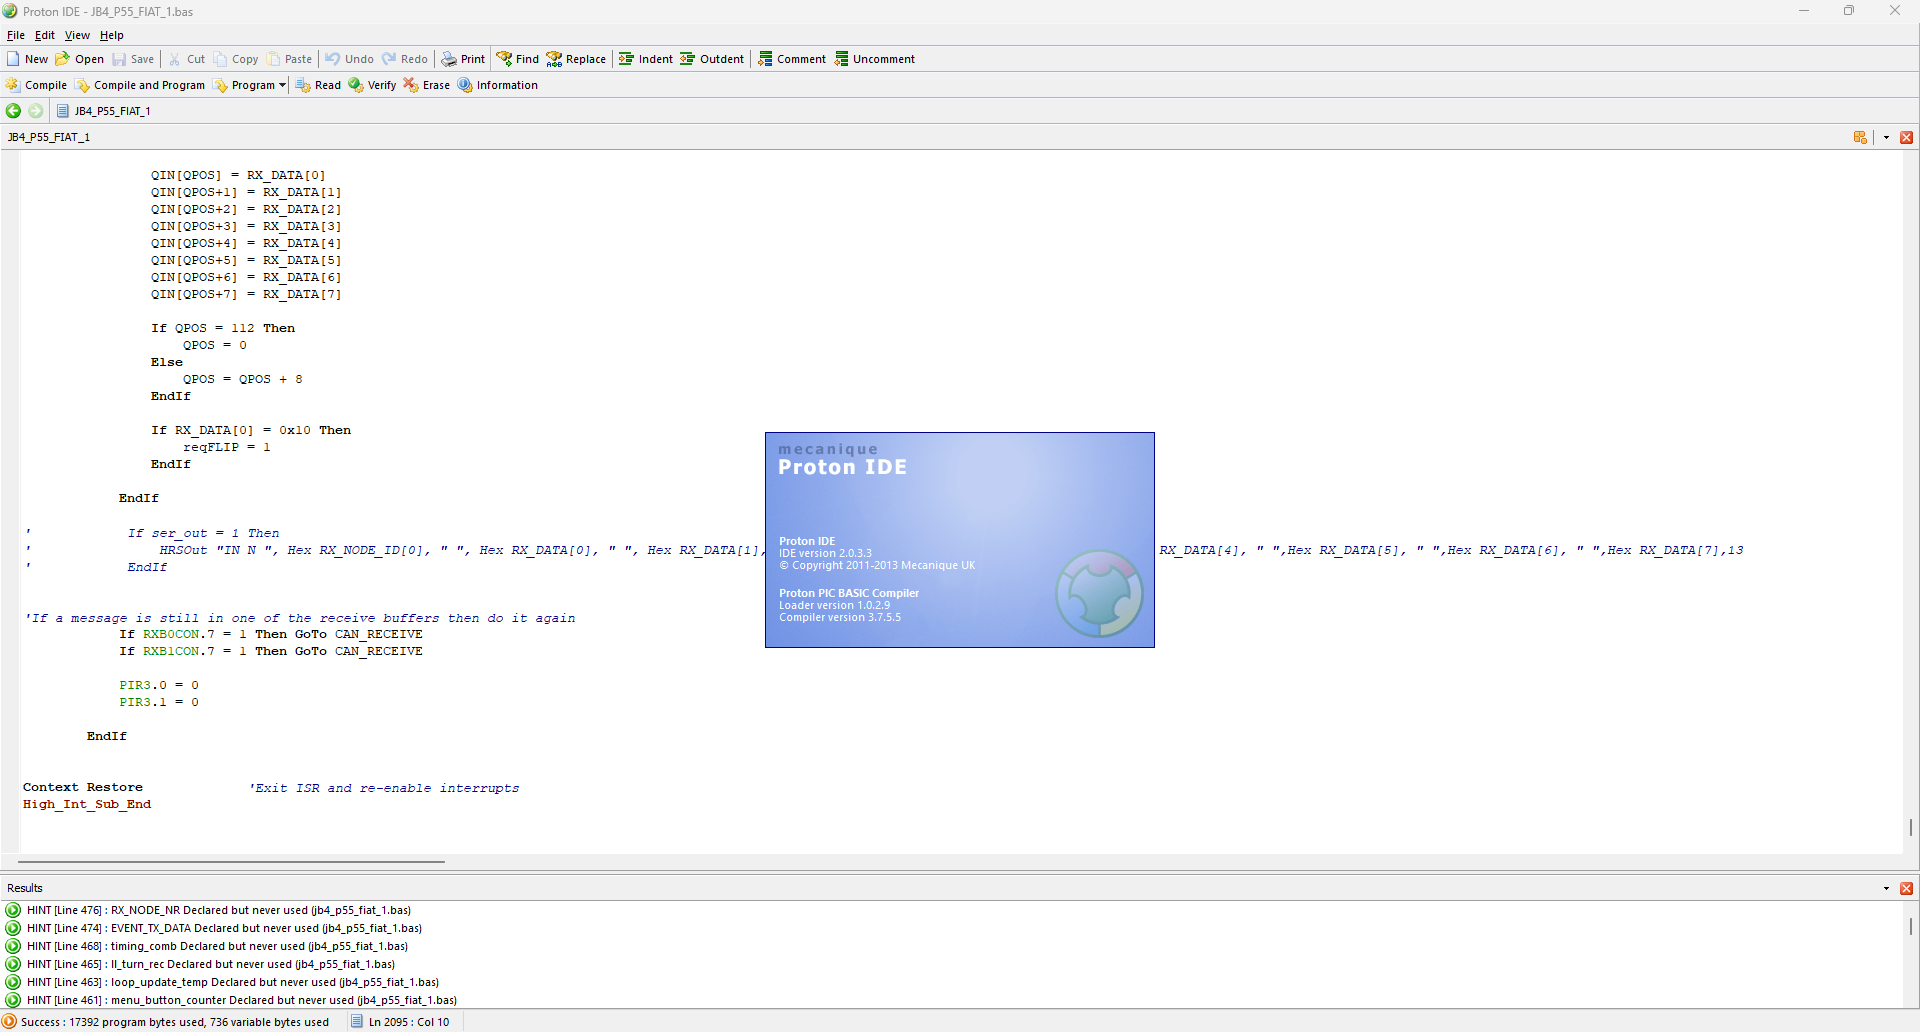Click the 'PIR3.0 = 0' code line

(x=159, y=685)
